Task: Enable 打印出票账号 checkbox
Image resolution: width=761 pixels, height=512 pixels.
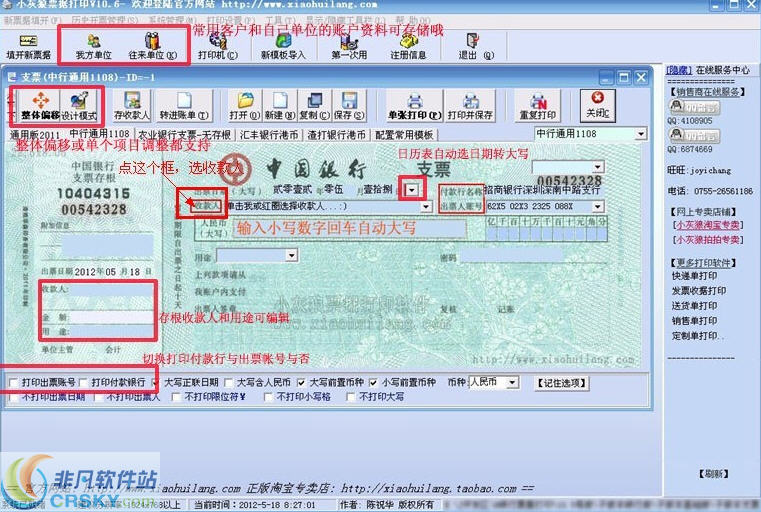Action: click(x=14, y=383)
